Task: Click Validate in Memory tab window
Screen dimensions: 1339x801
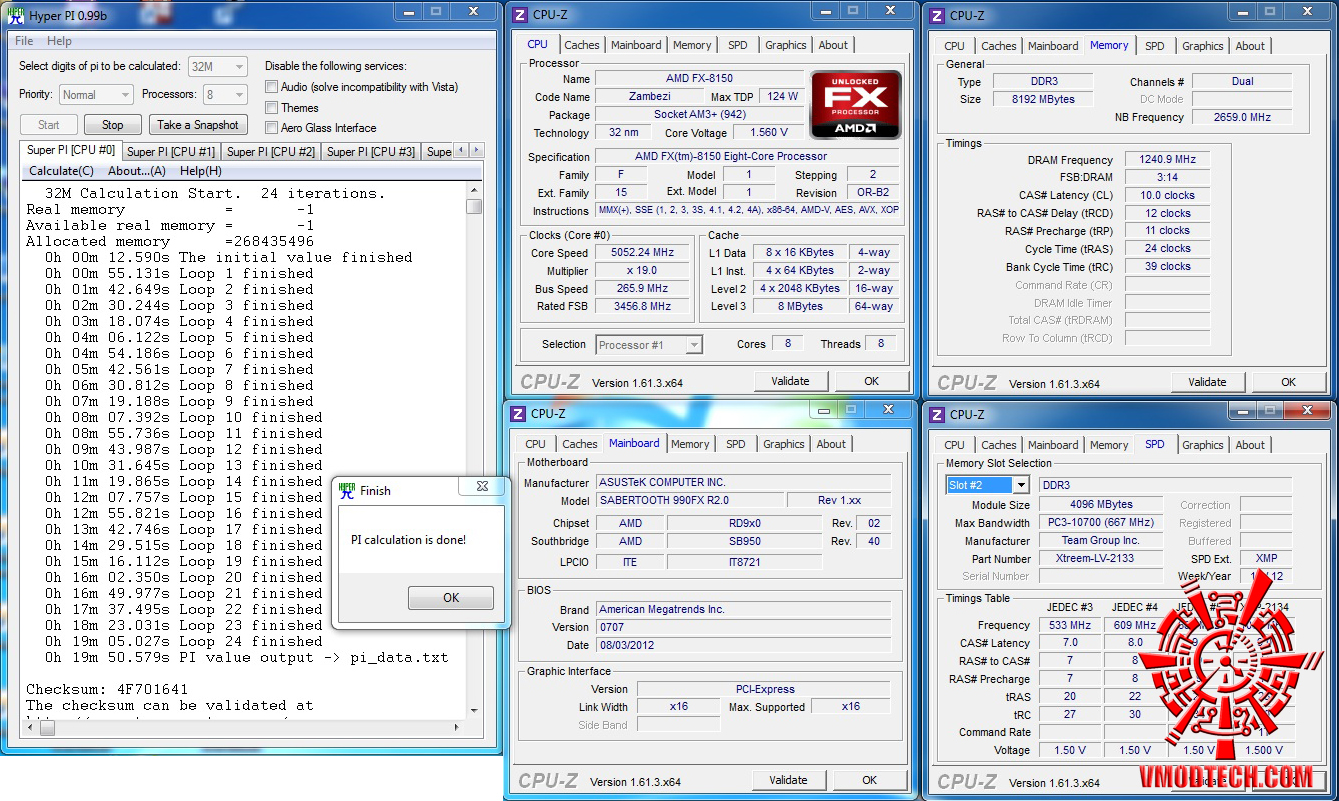Action: click(x=1208, y=382)
